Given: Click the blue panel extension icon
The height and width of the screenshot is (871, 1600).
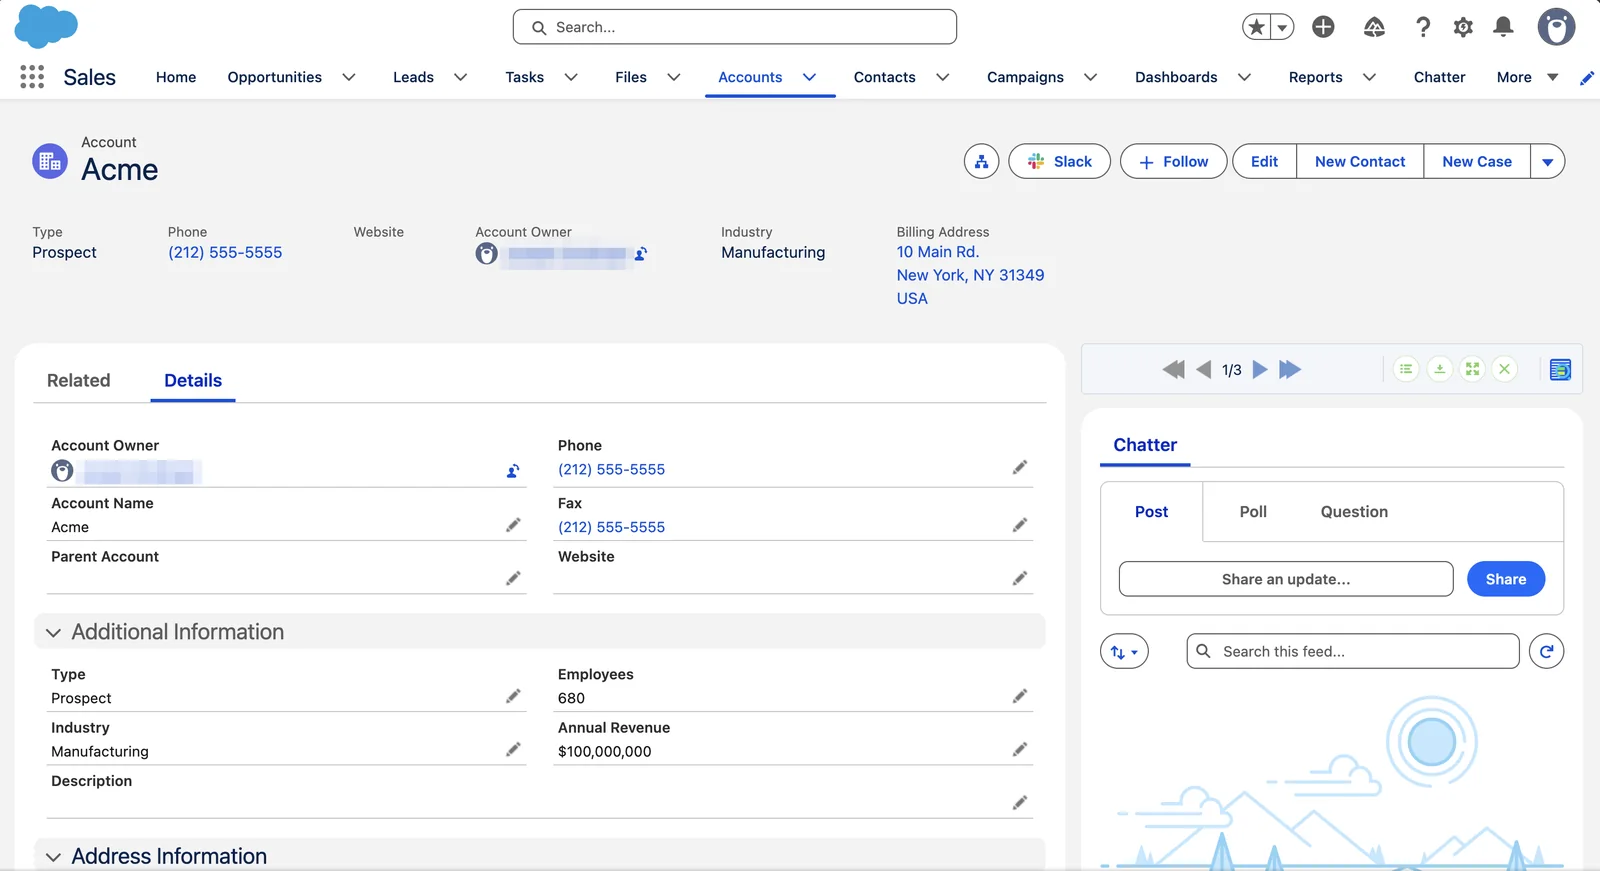Looking at the screenshot, I should coord(1560,369).
